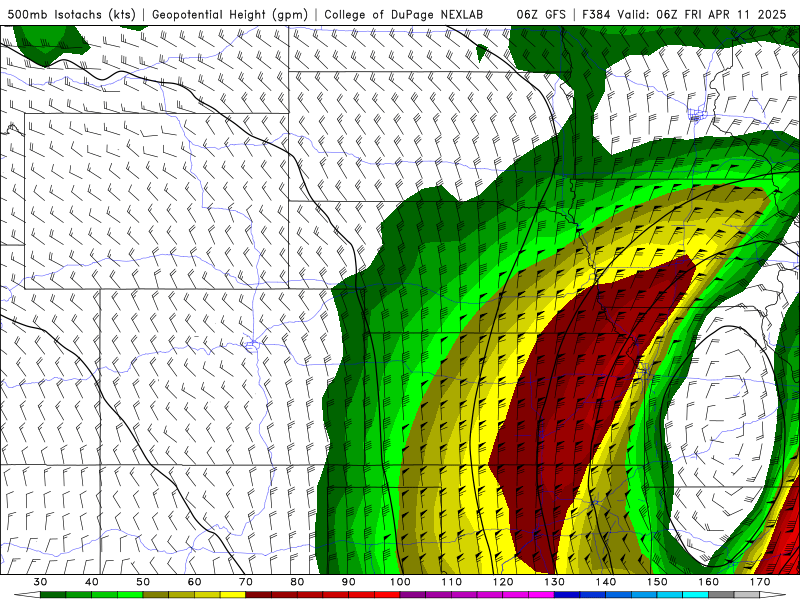Click the '130' legend scale label
This screenshot has width=800, height=600.
click(x=554, y=582)
